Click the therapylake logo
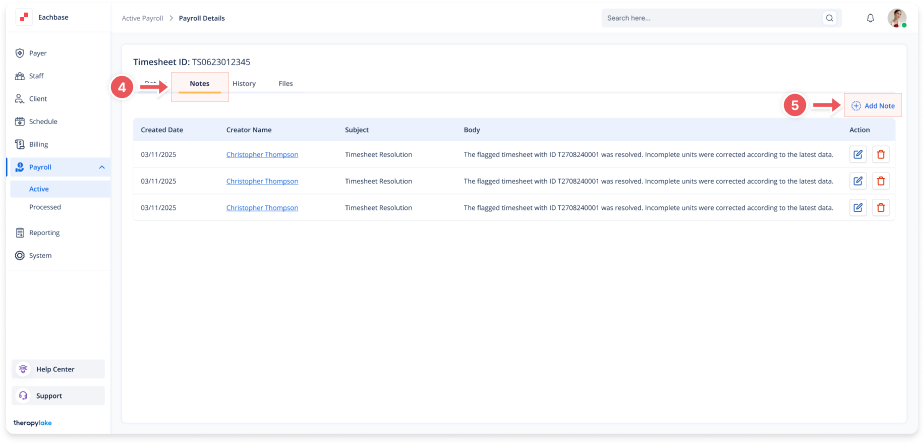The height and width of the screenshot is (444, 924). (32, 423)
